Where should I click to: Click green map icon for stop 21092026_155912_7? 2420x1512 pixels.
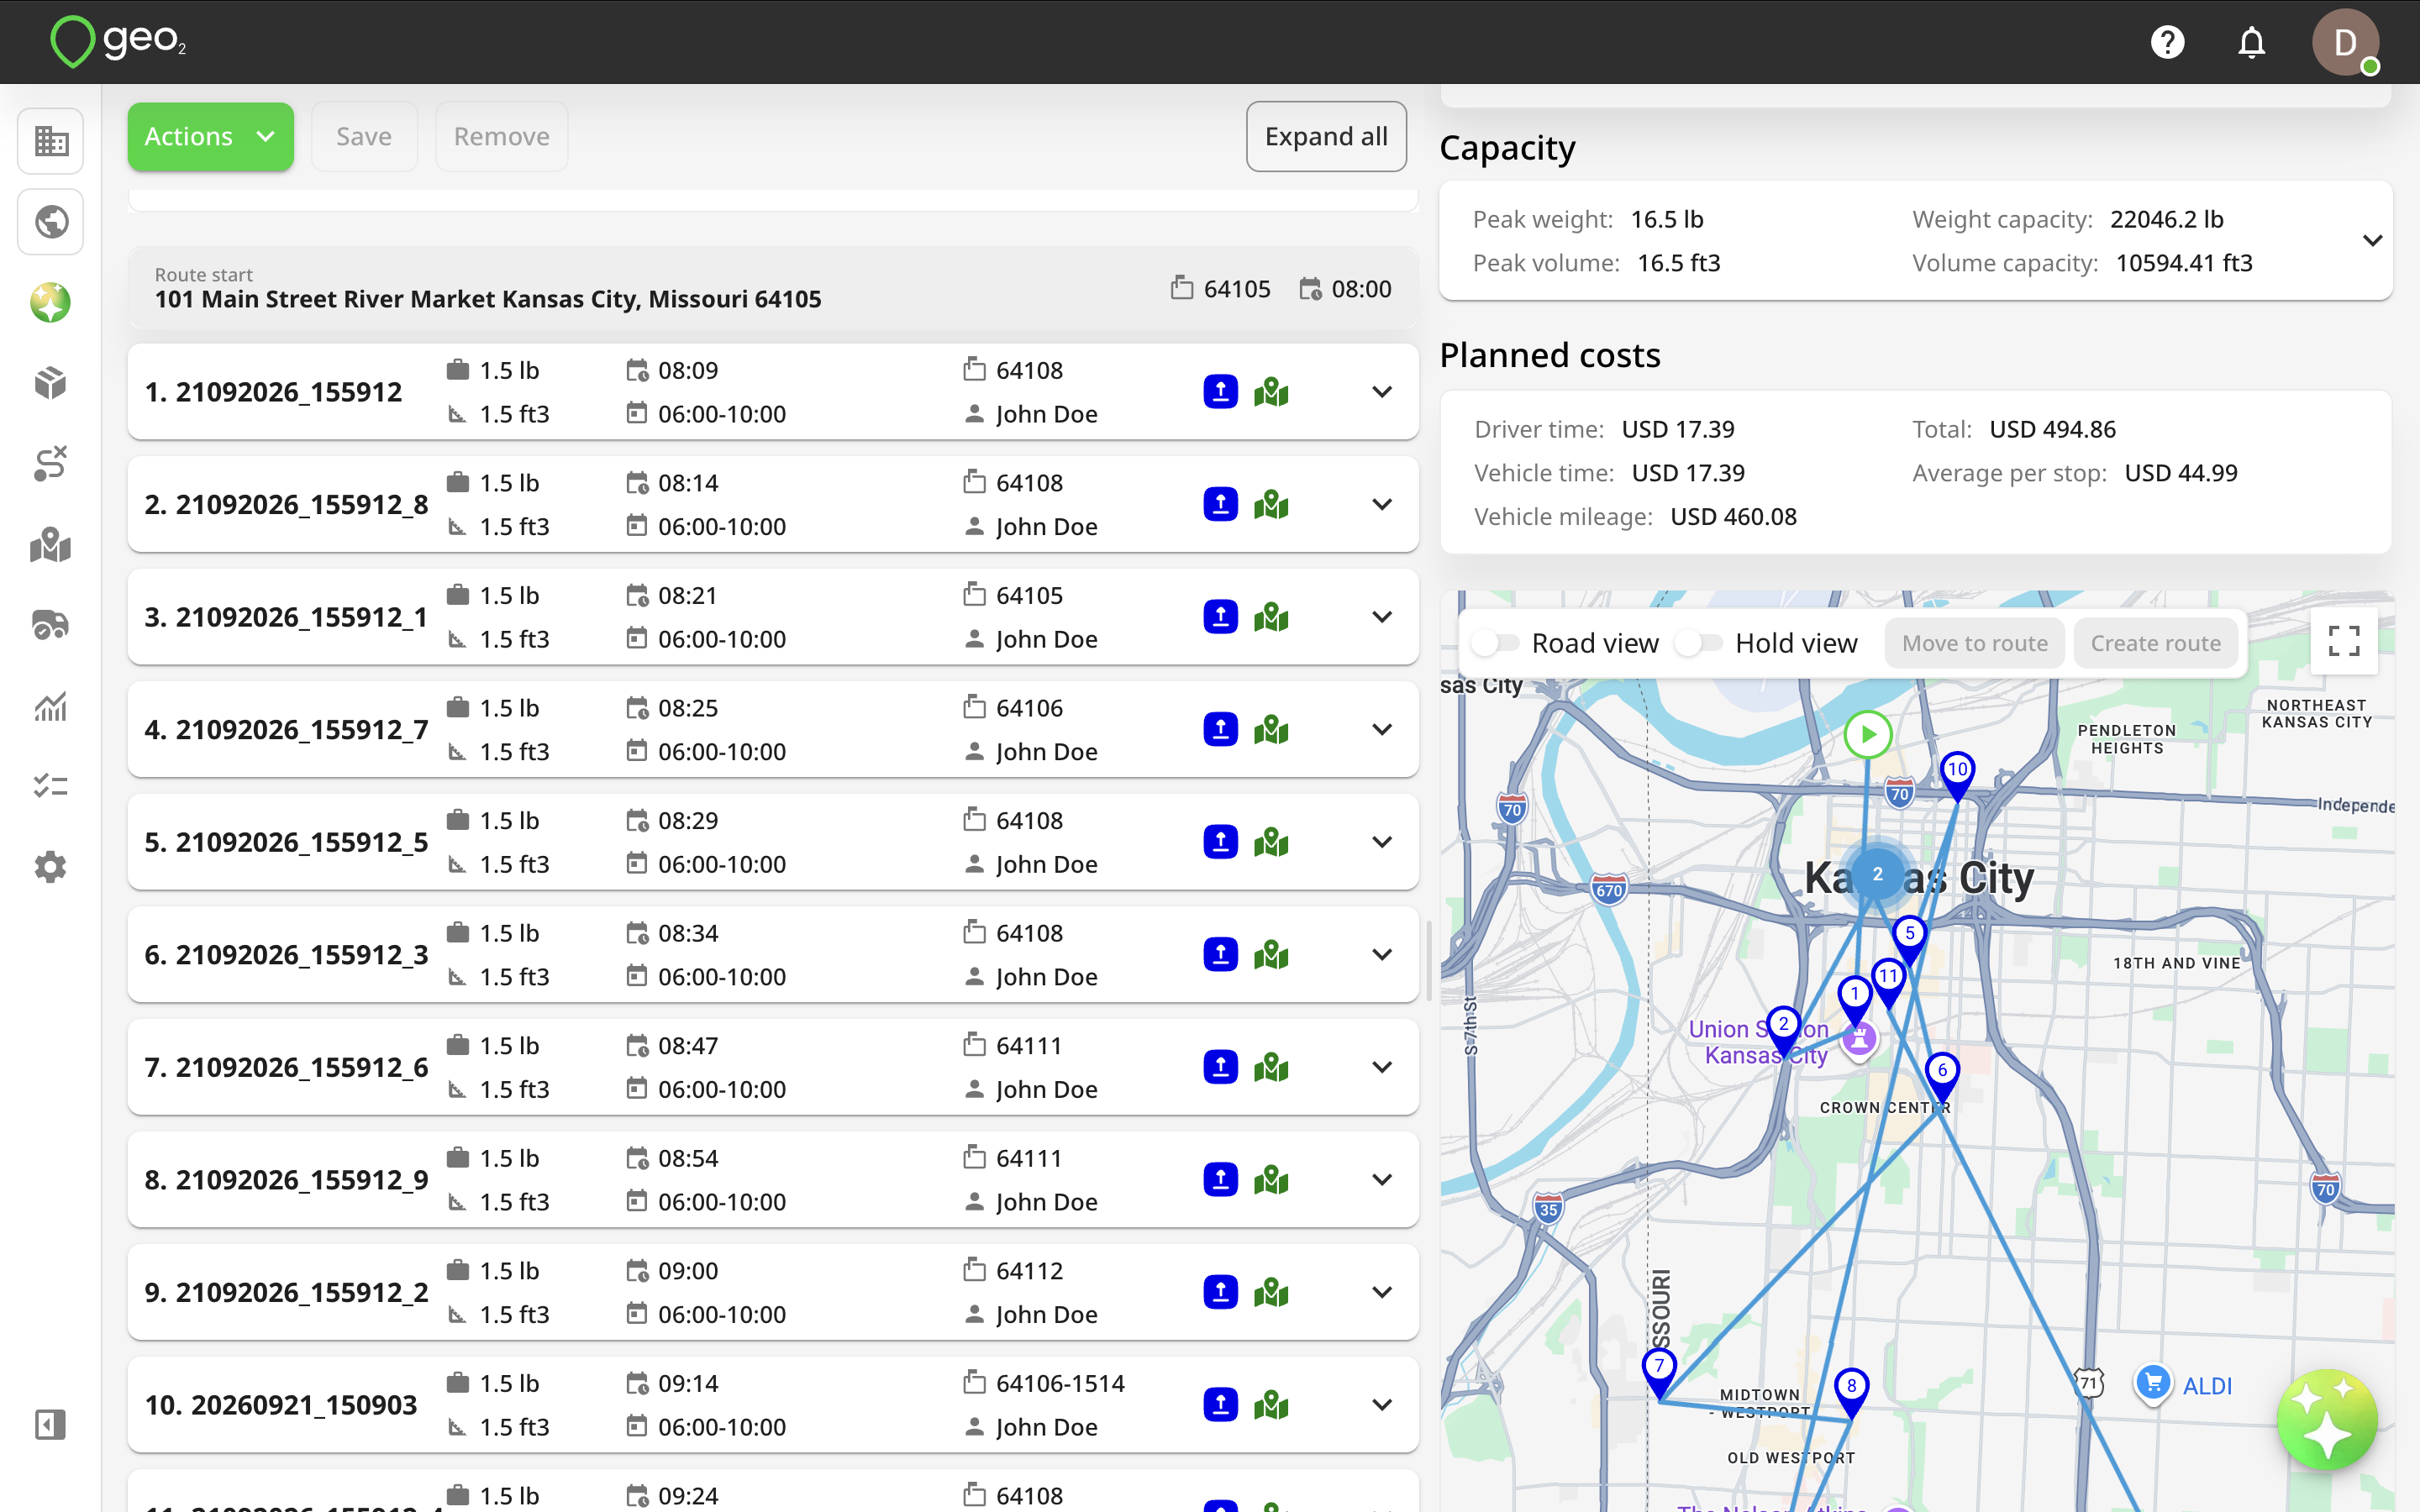pos(1271,729)
